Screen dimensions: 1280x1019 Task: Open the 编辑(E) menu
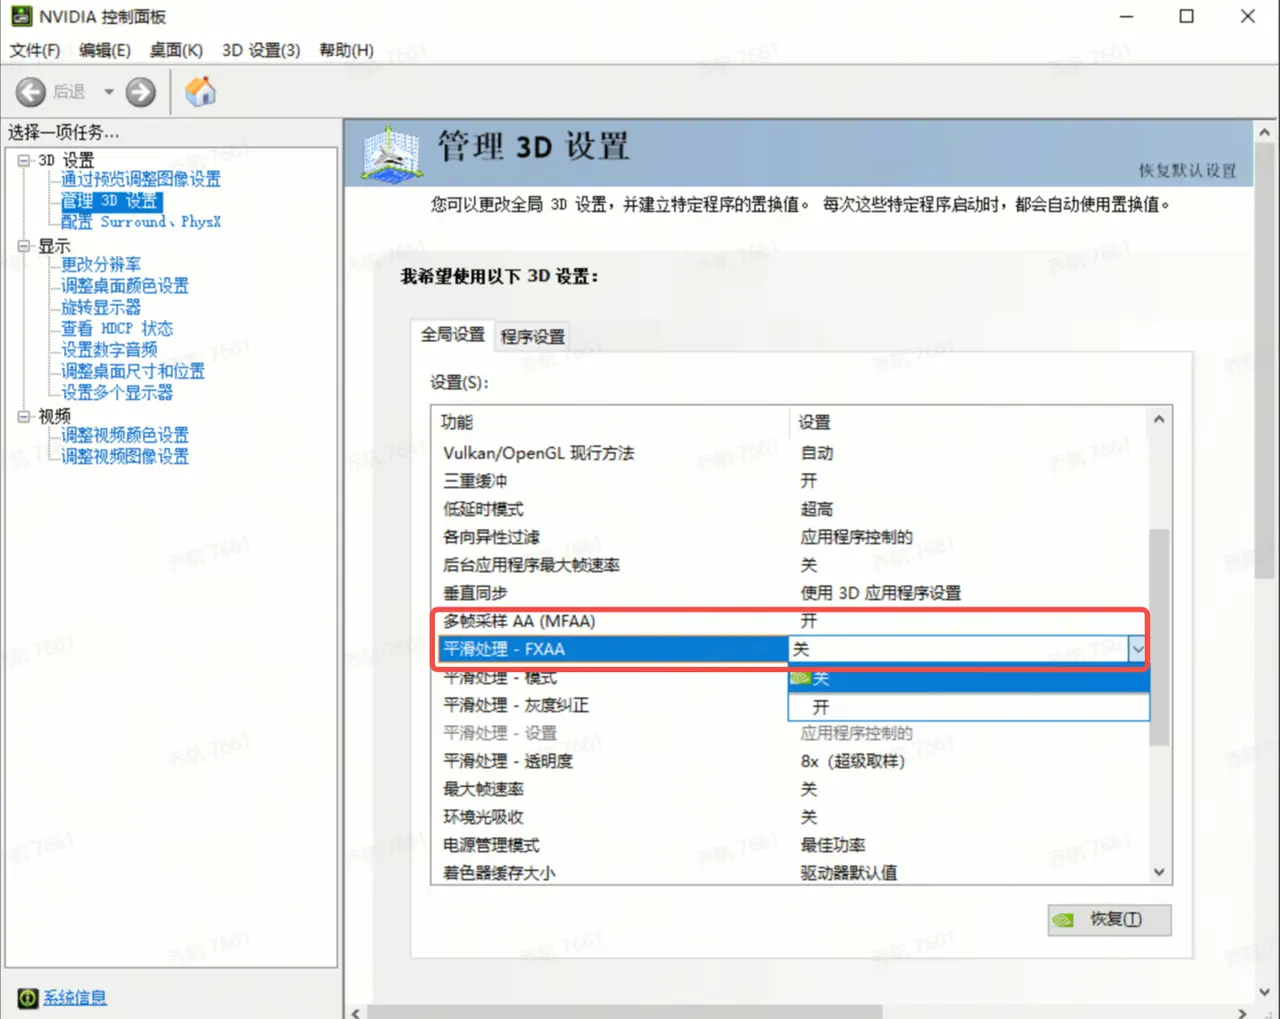105,50
